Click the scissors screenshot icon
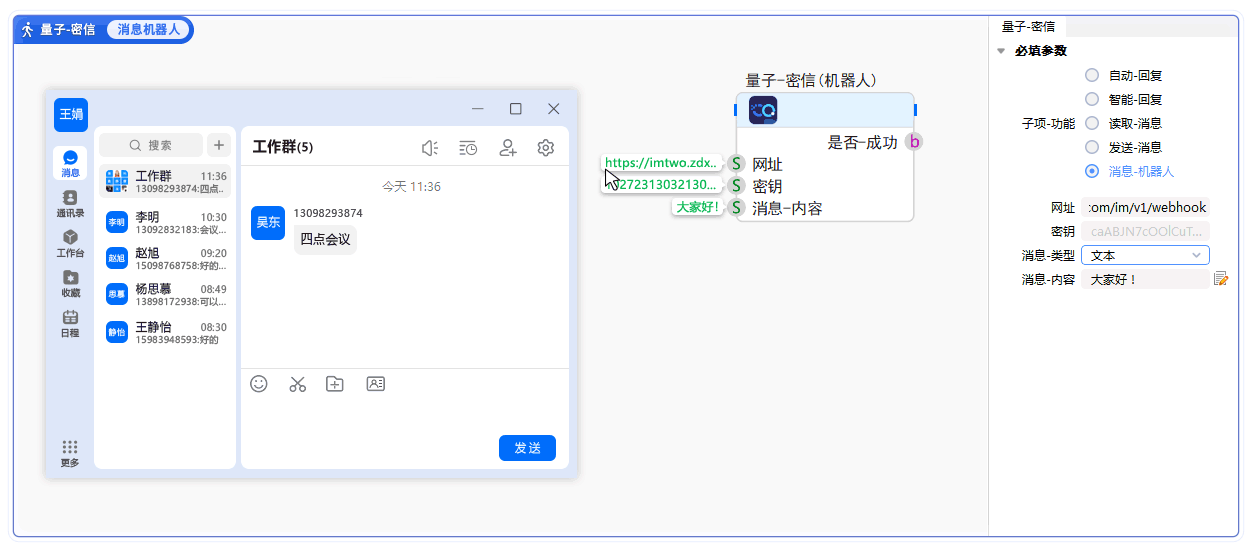The width and height of the screenshot is (1251, 550). [297, 384]
